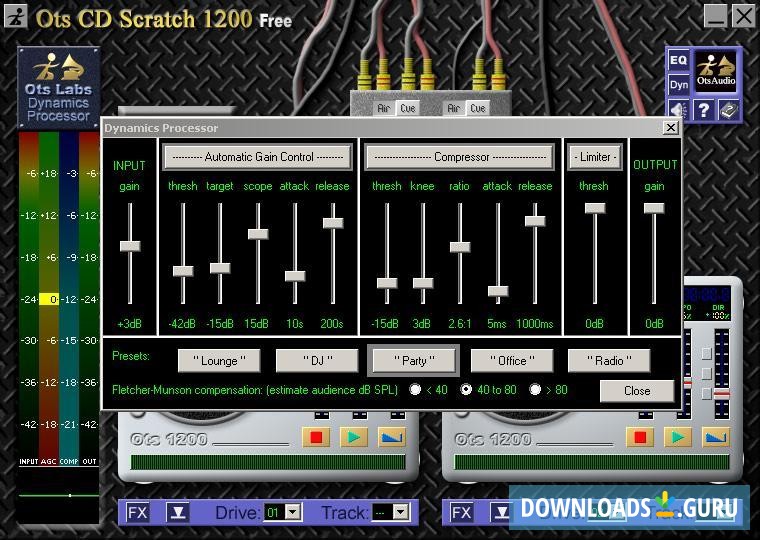
Task: Open the EQ panel icon
Action: point(678,60)
